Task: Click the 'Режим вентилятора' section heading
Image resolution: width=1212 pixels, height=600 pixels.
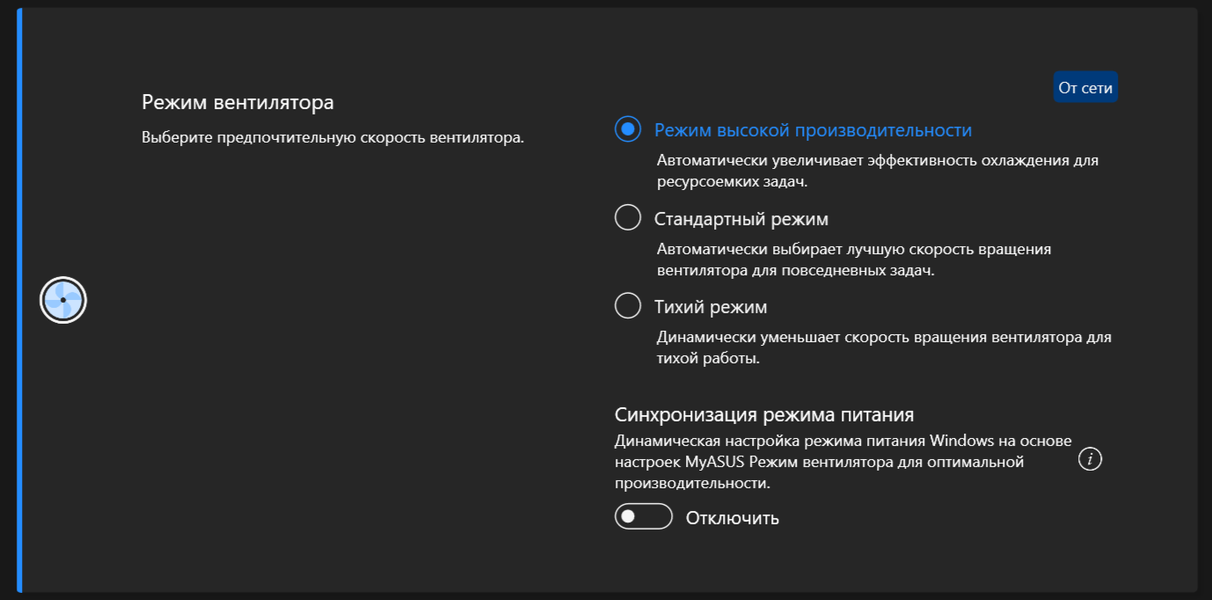Action: click(238, 102)
